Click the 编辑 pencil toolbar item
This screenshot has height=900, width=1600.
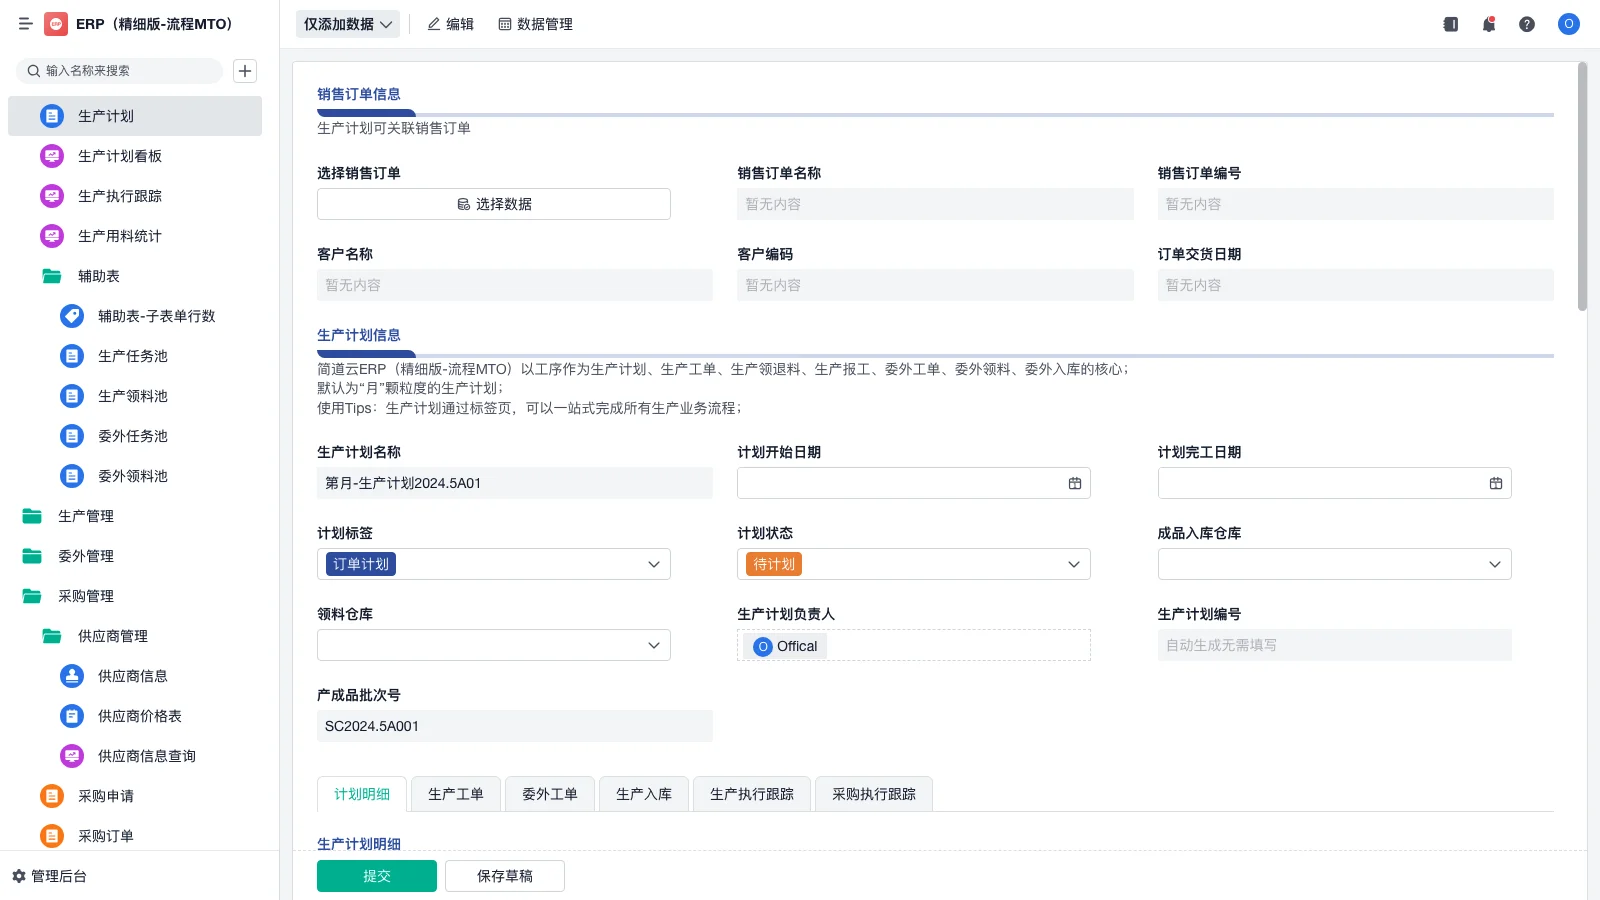click(450, 24)
